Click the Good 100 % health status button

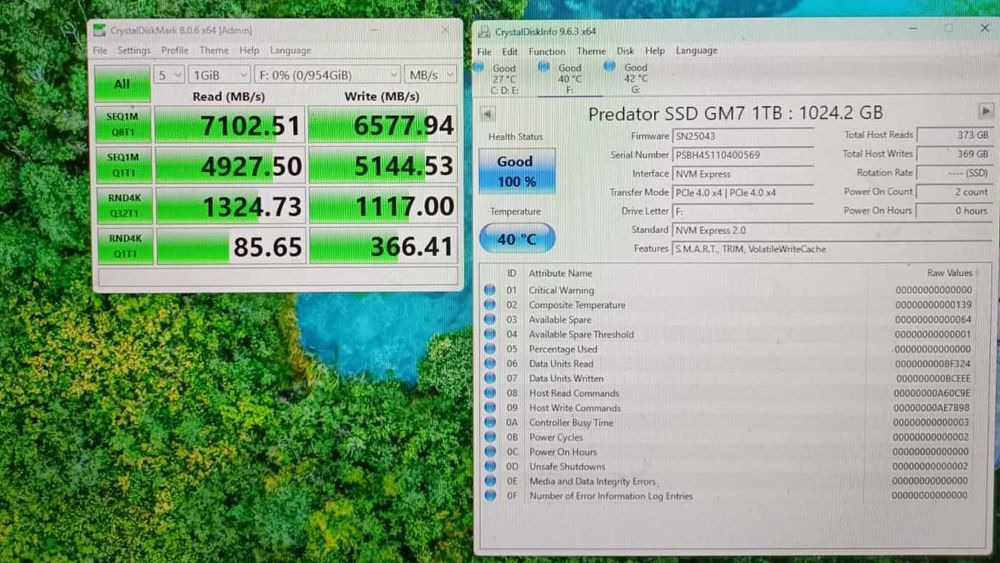click(x=517, y=171)
